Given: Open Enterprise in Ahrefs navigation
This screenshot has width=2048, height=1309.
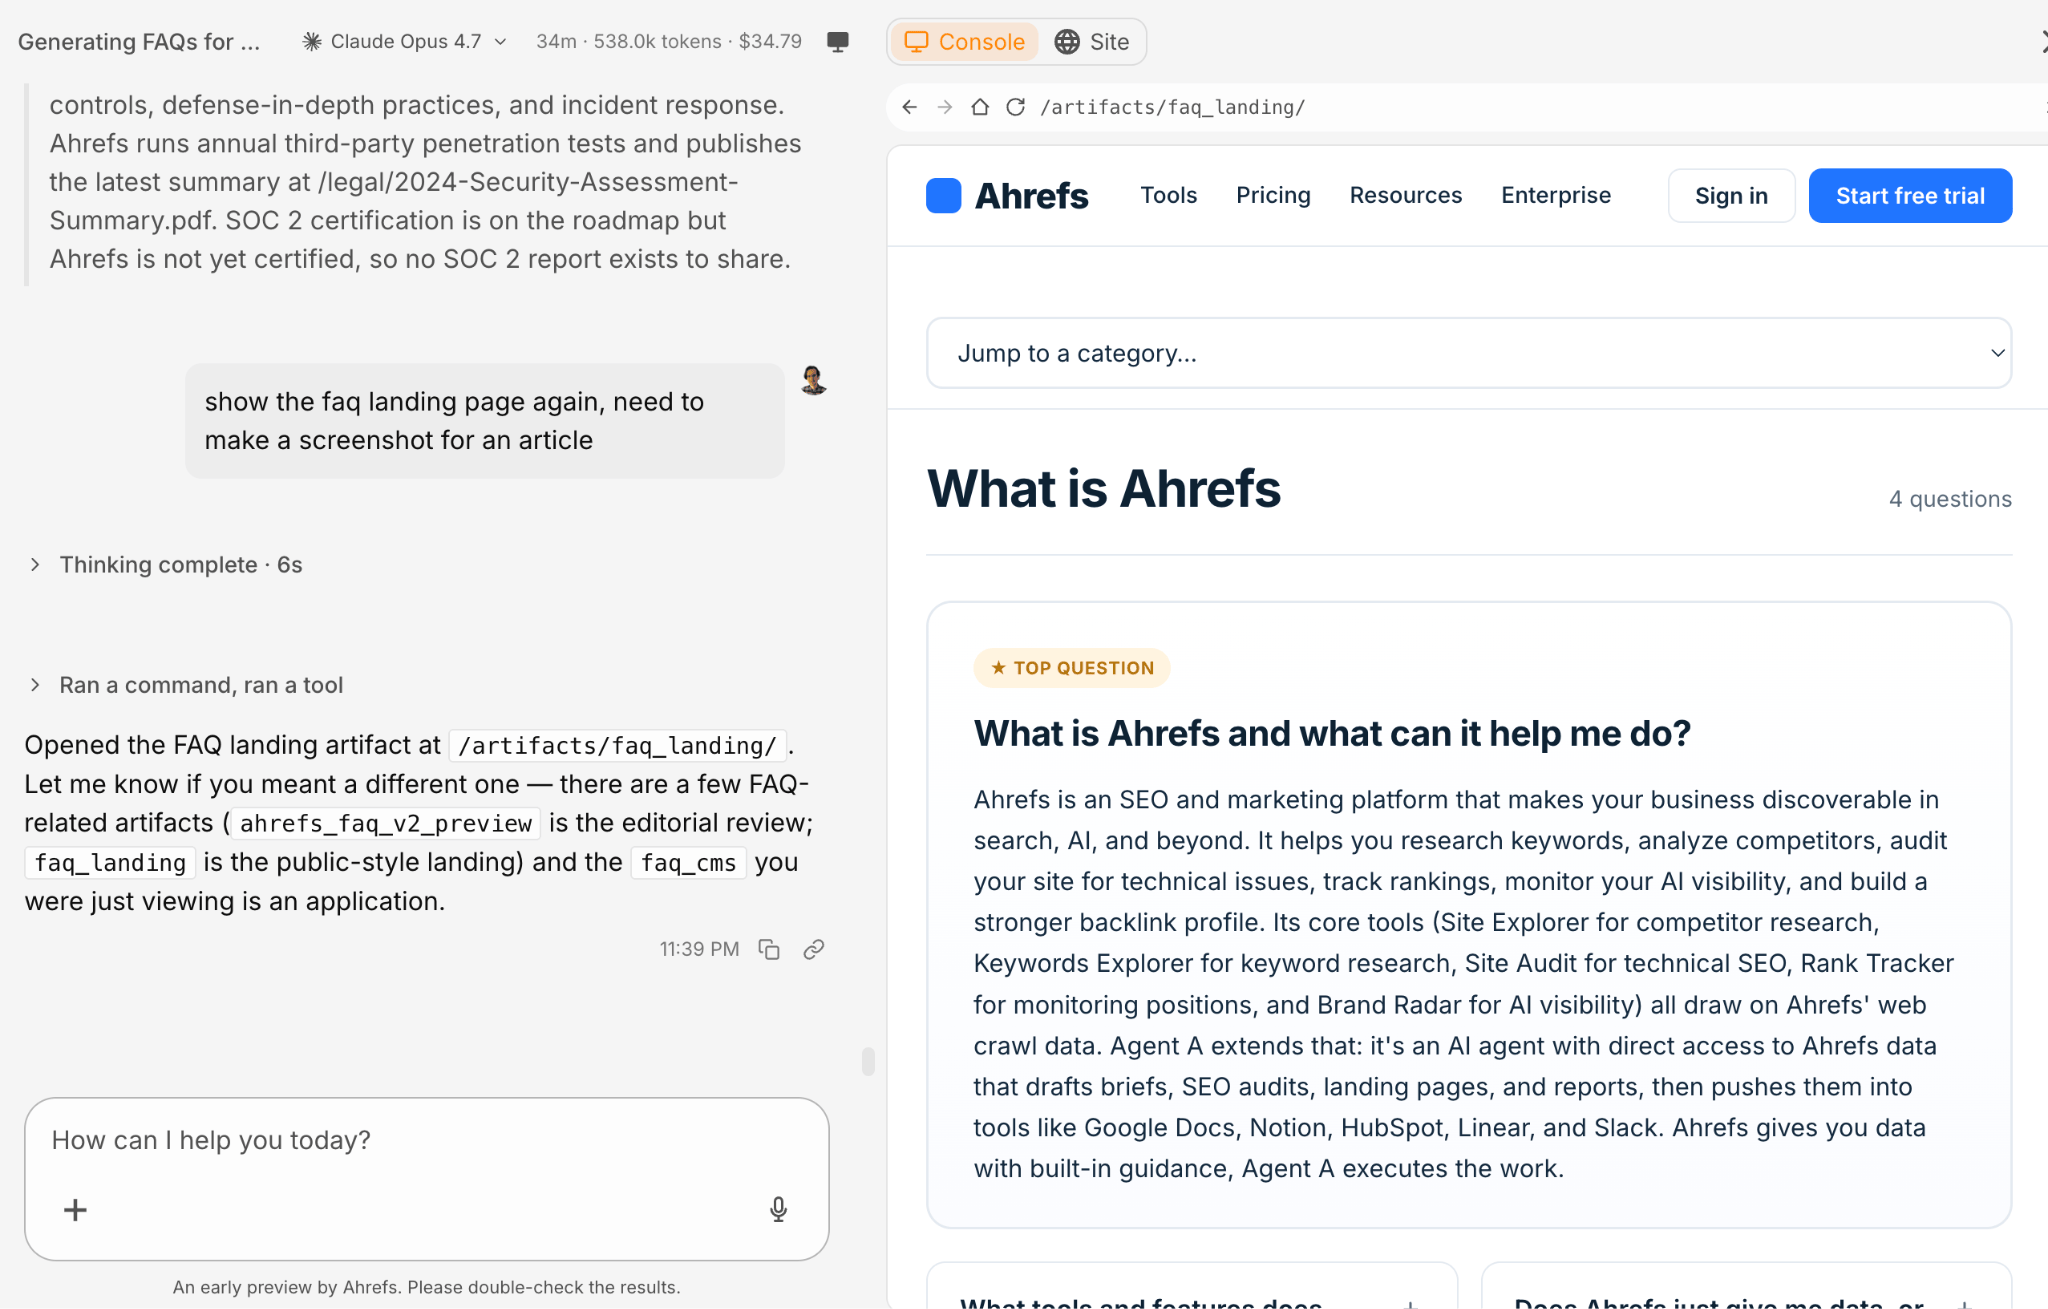Looking at the screenshot, I should [1555, 195].
